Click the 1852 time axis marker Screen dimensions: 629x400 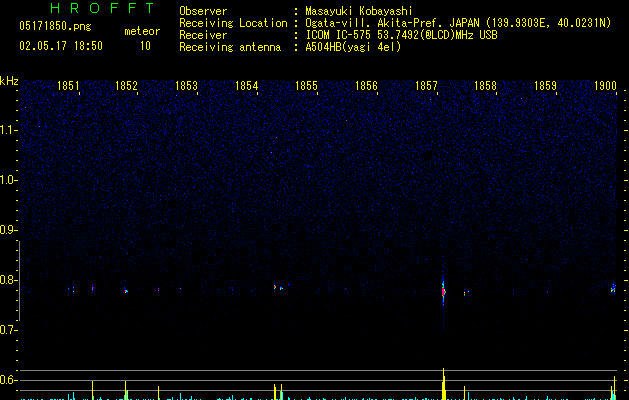click(x=126, y=86)
